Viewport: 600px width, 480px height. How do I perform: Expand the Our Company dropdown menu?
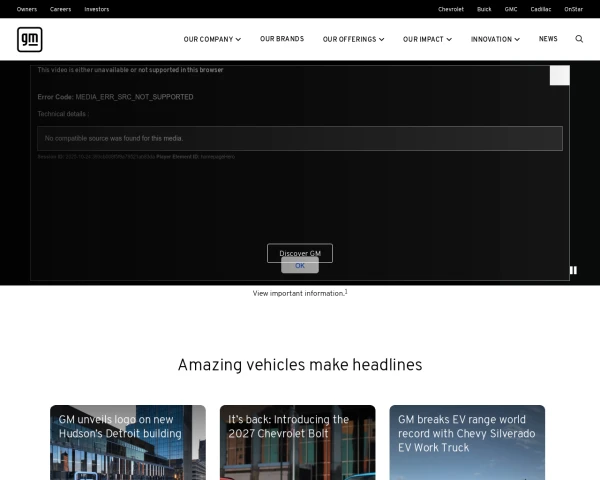pyautogui.click(x=212, y=39)
